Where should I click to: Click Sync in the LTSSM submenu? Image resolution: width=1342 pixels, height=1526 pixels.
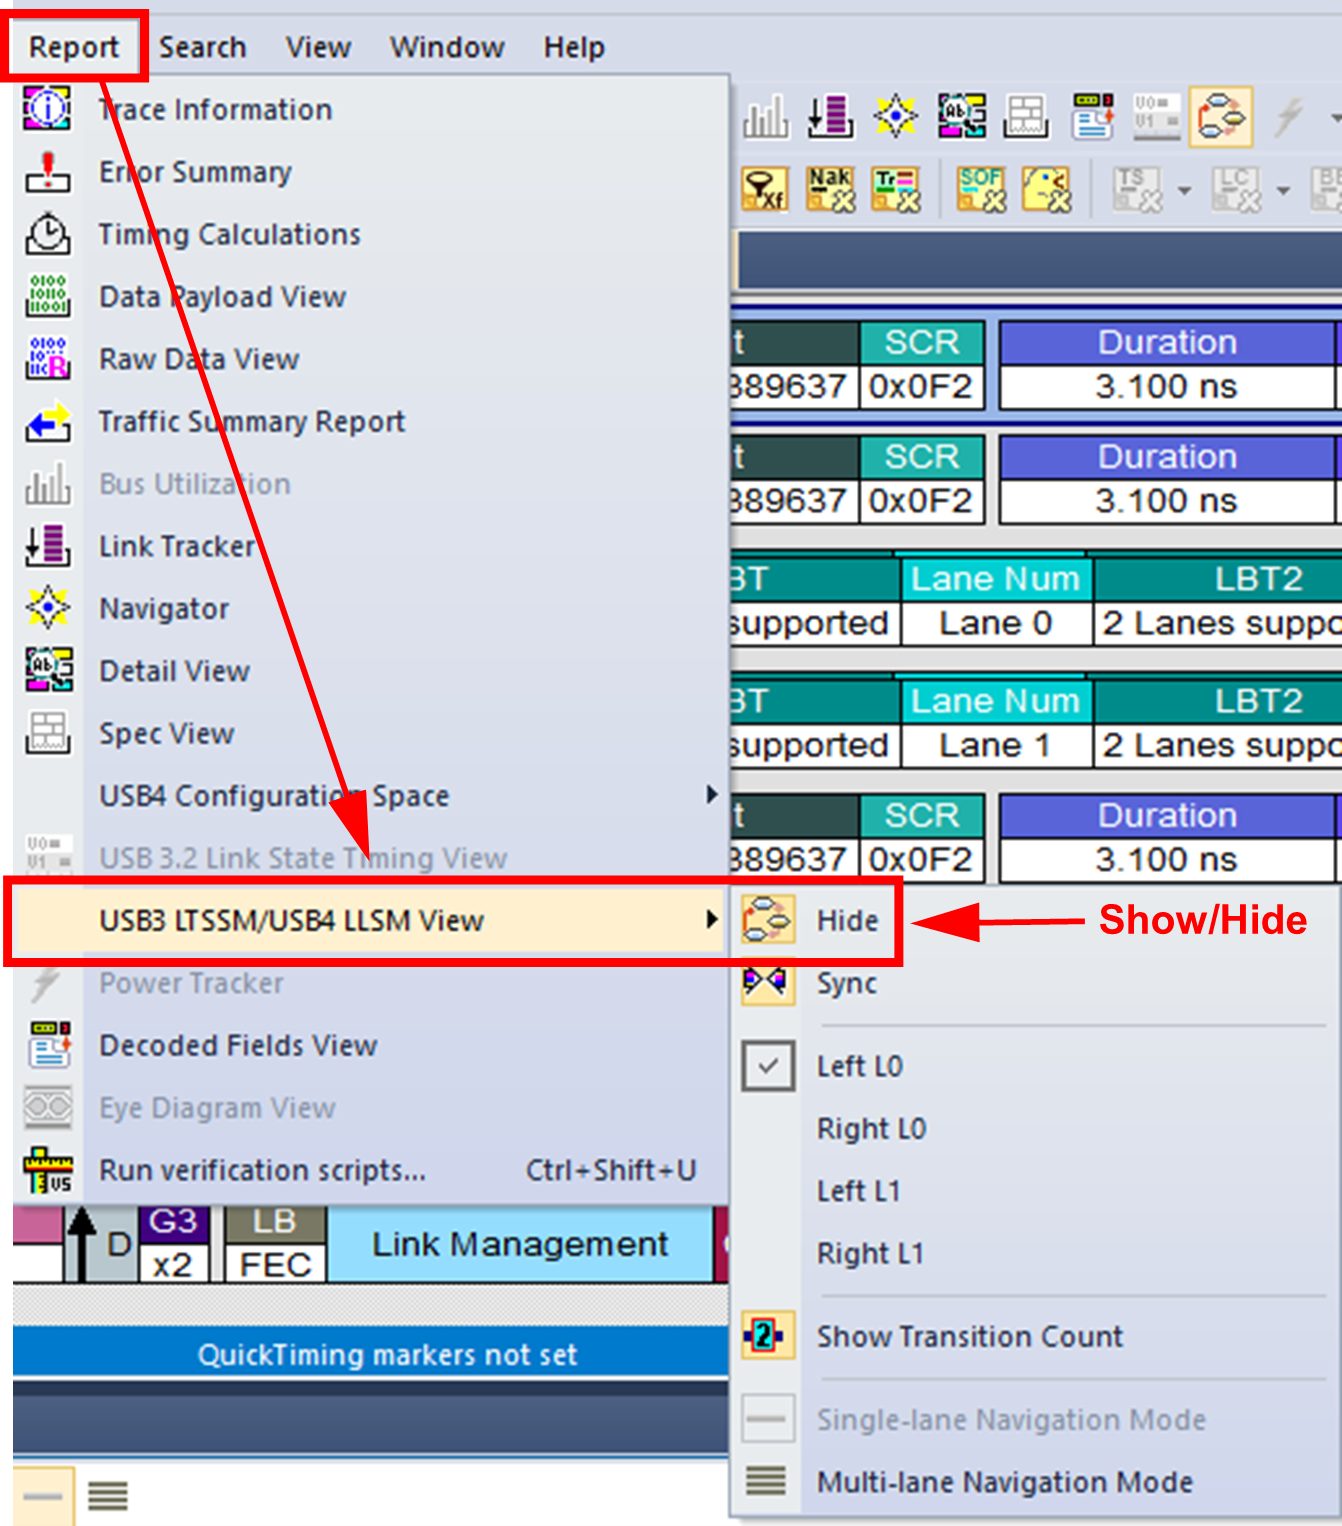point(1034,983)
